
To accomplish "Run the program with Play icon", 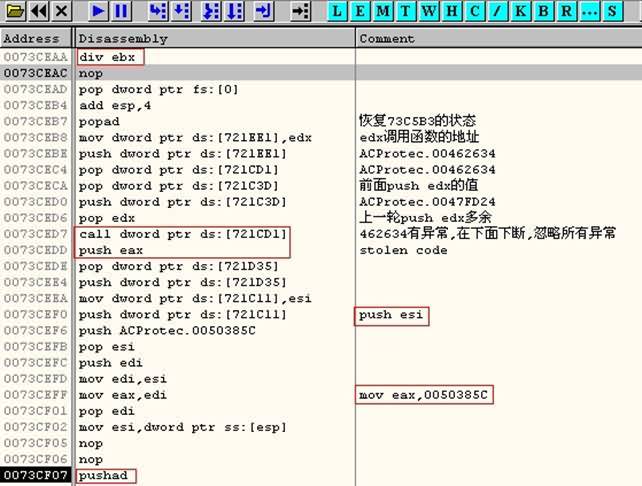I will (97, 11).
